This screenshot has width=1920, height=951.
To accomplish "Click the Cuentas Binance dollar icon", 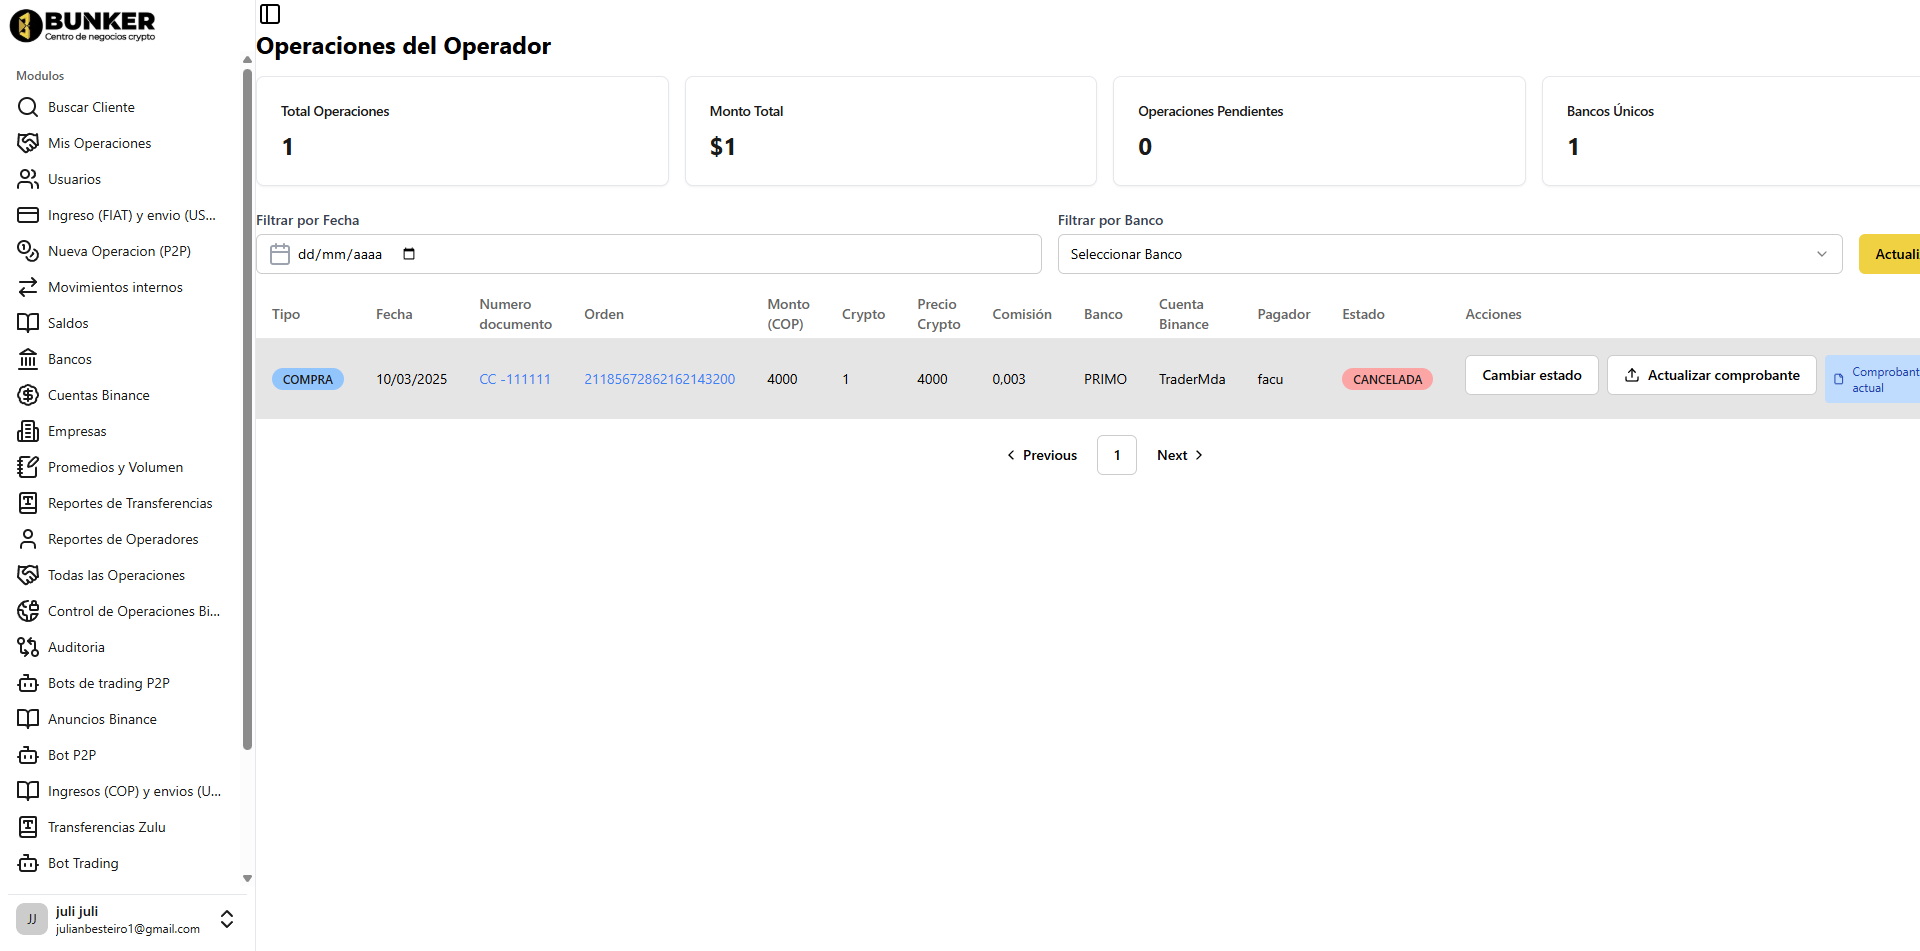I will pyautogui.click(x=28, y=395).
